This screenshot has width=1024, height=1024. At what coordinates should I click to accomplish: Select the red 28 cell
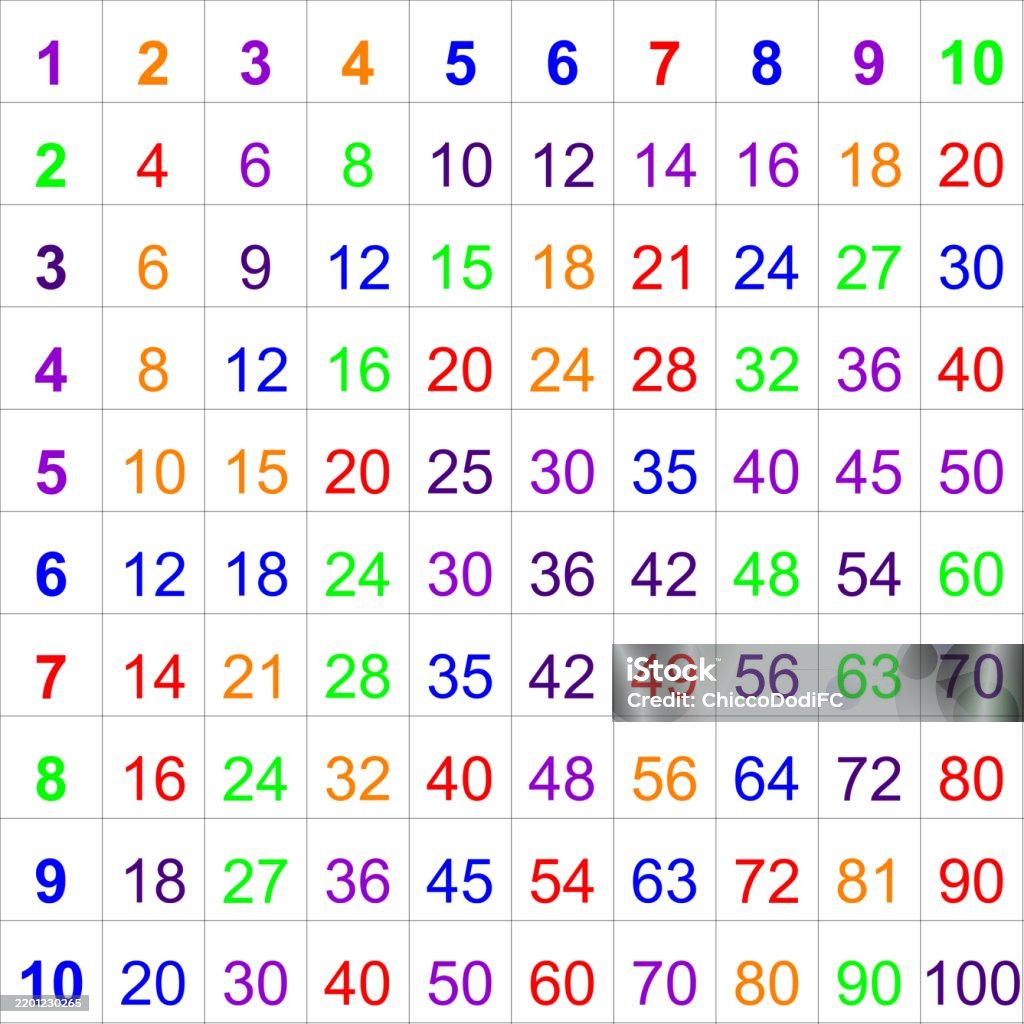[664, 370]
